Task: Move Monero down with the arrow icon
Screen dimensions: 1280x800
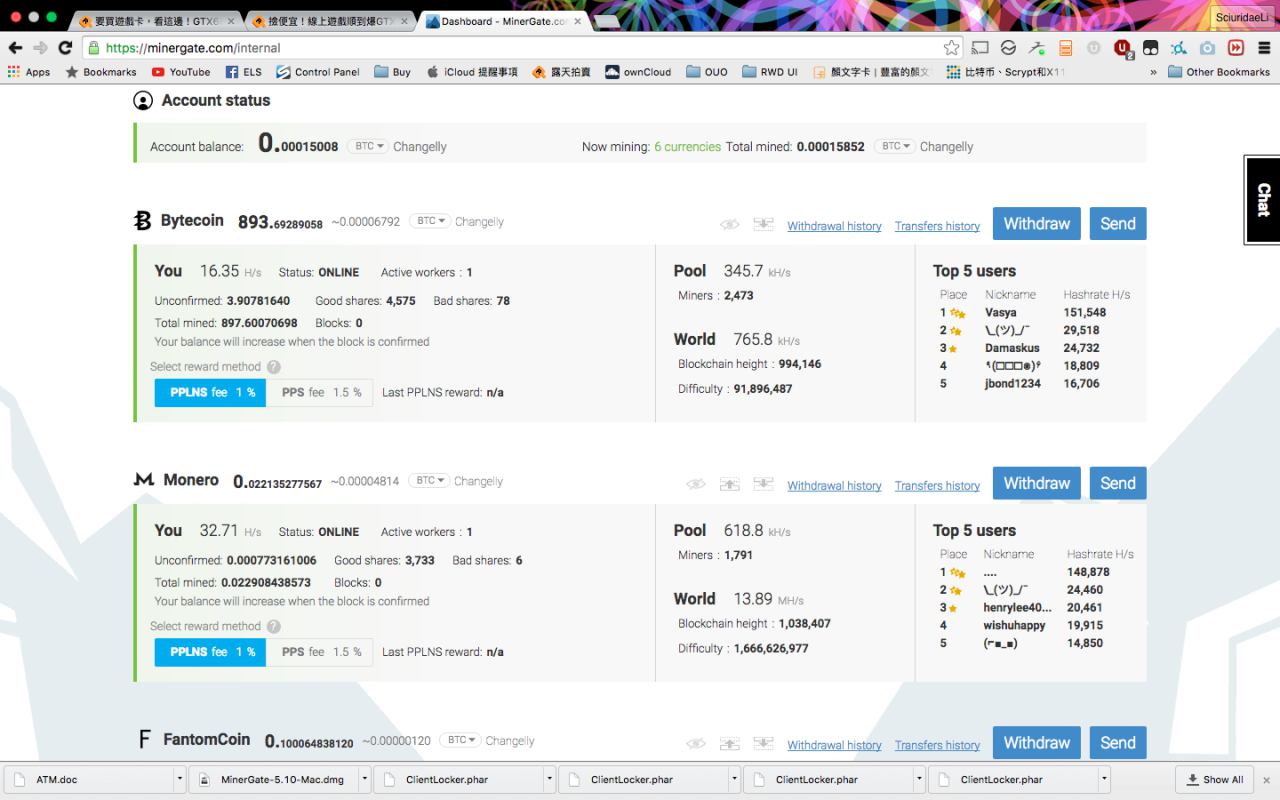Action: (763, 484)
